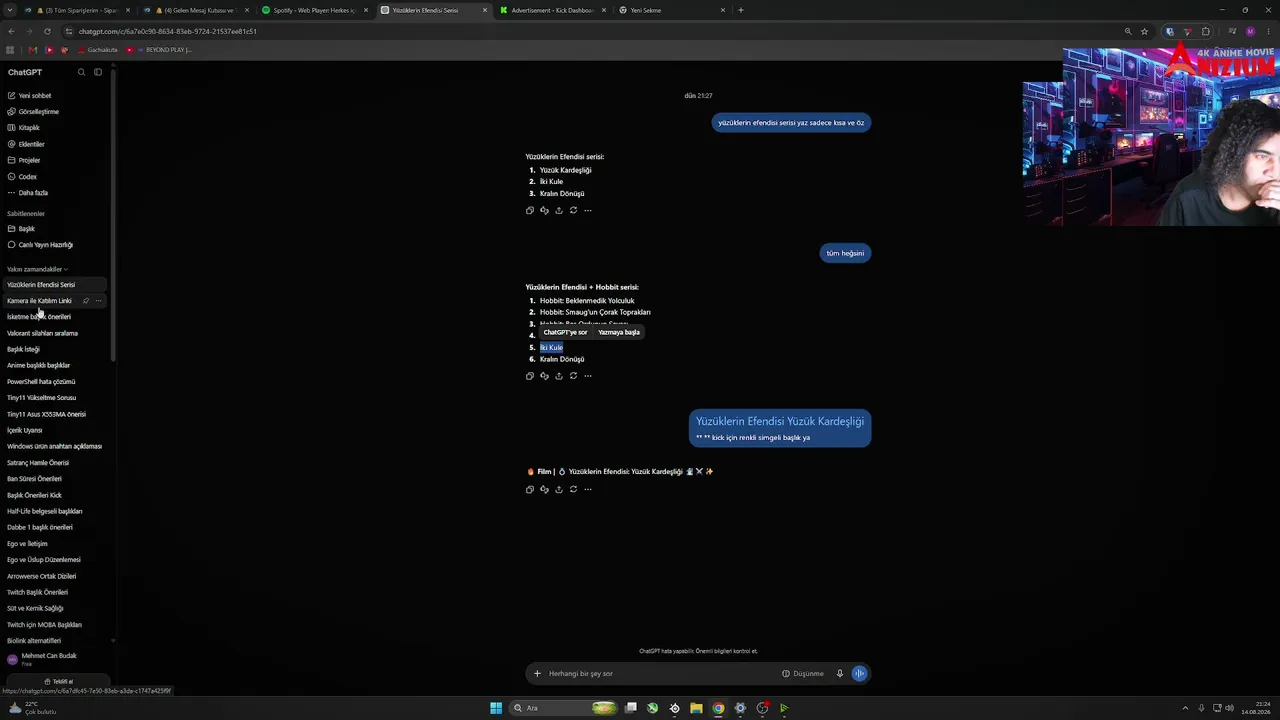
Task: Rate the Hobbit serisi list response
Action: pyautogui.click(x=544, y=376)
